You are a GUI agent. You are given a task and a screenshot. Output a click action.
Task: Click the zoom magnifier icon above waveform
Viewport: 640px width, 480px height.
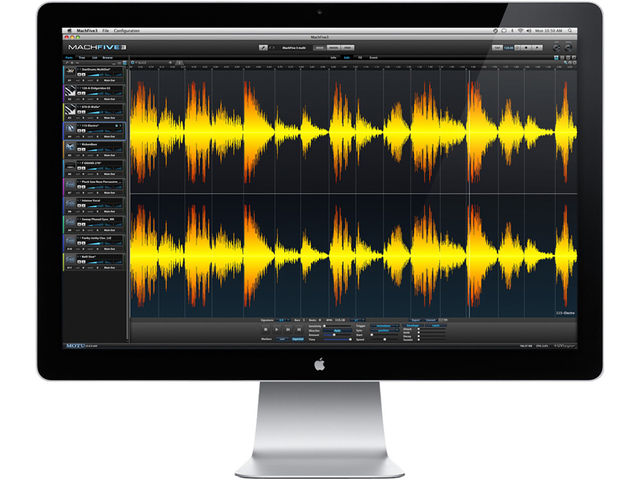[565, 62]
